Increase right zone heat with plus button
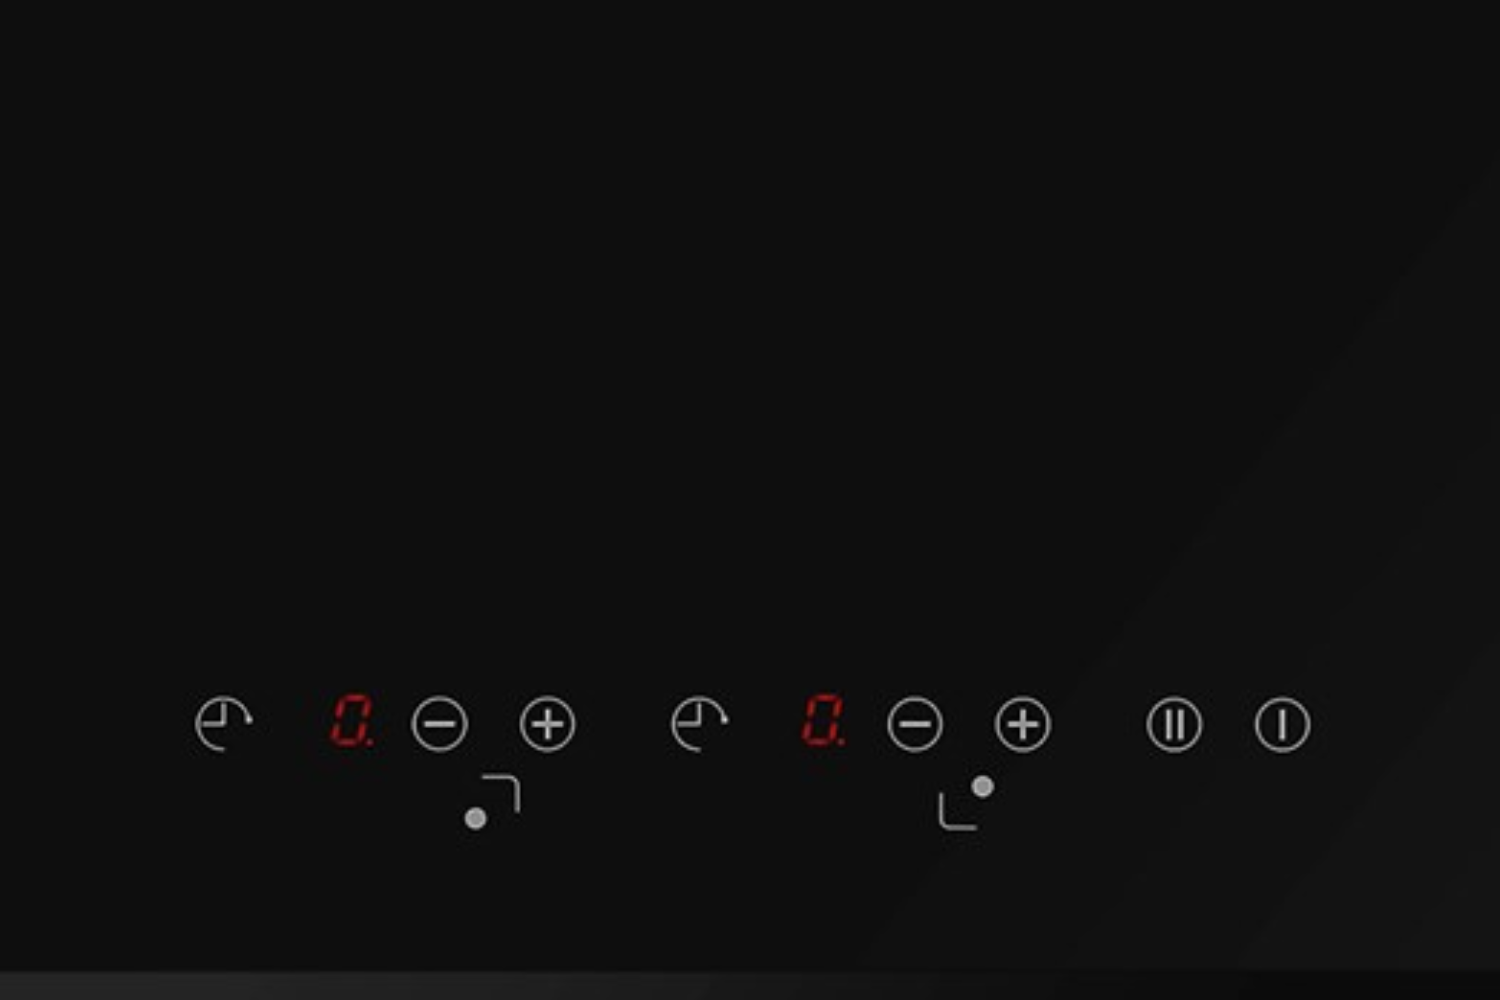This screenshot has width=1500, height=1000. pos(1022,724)
